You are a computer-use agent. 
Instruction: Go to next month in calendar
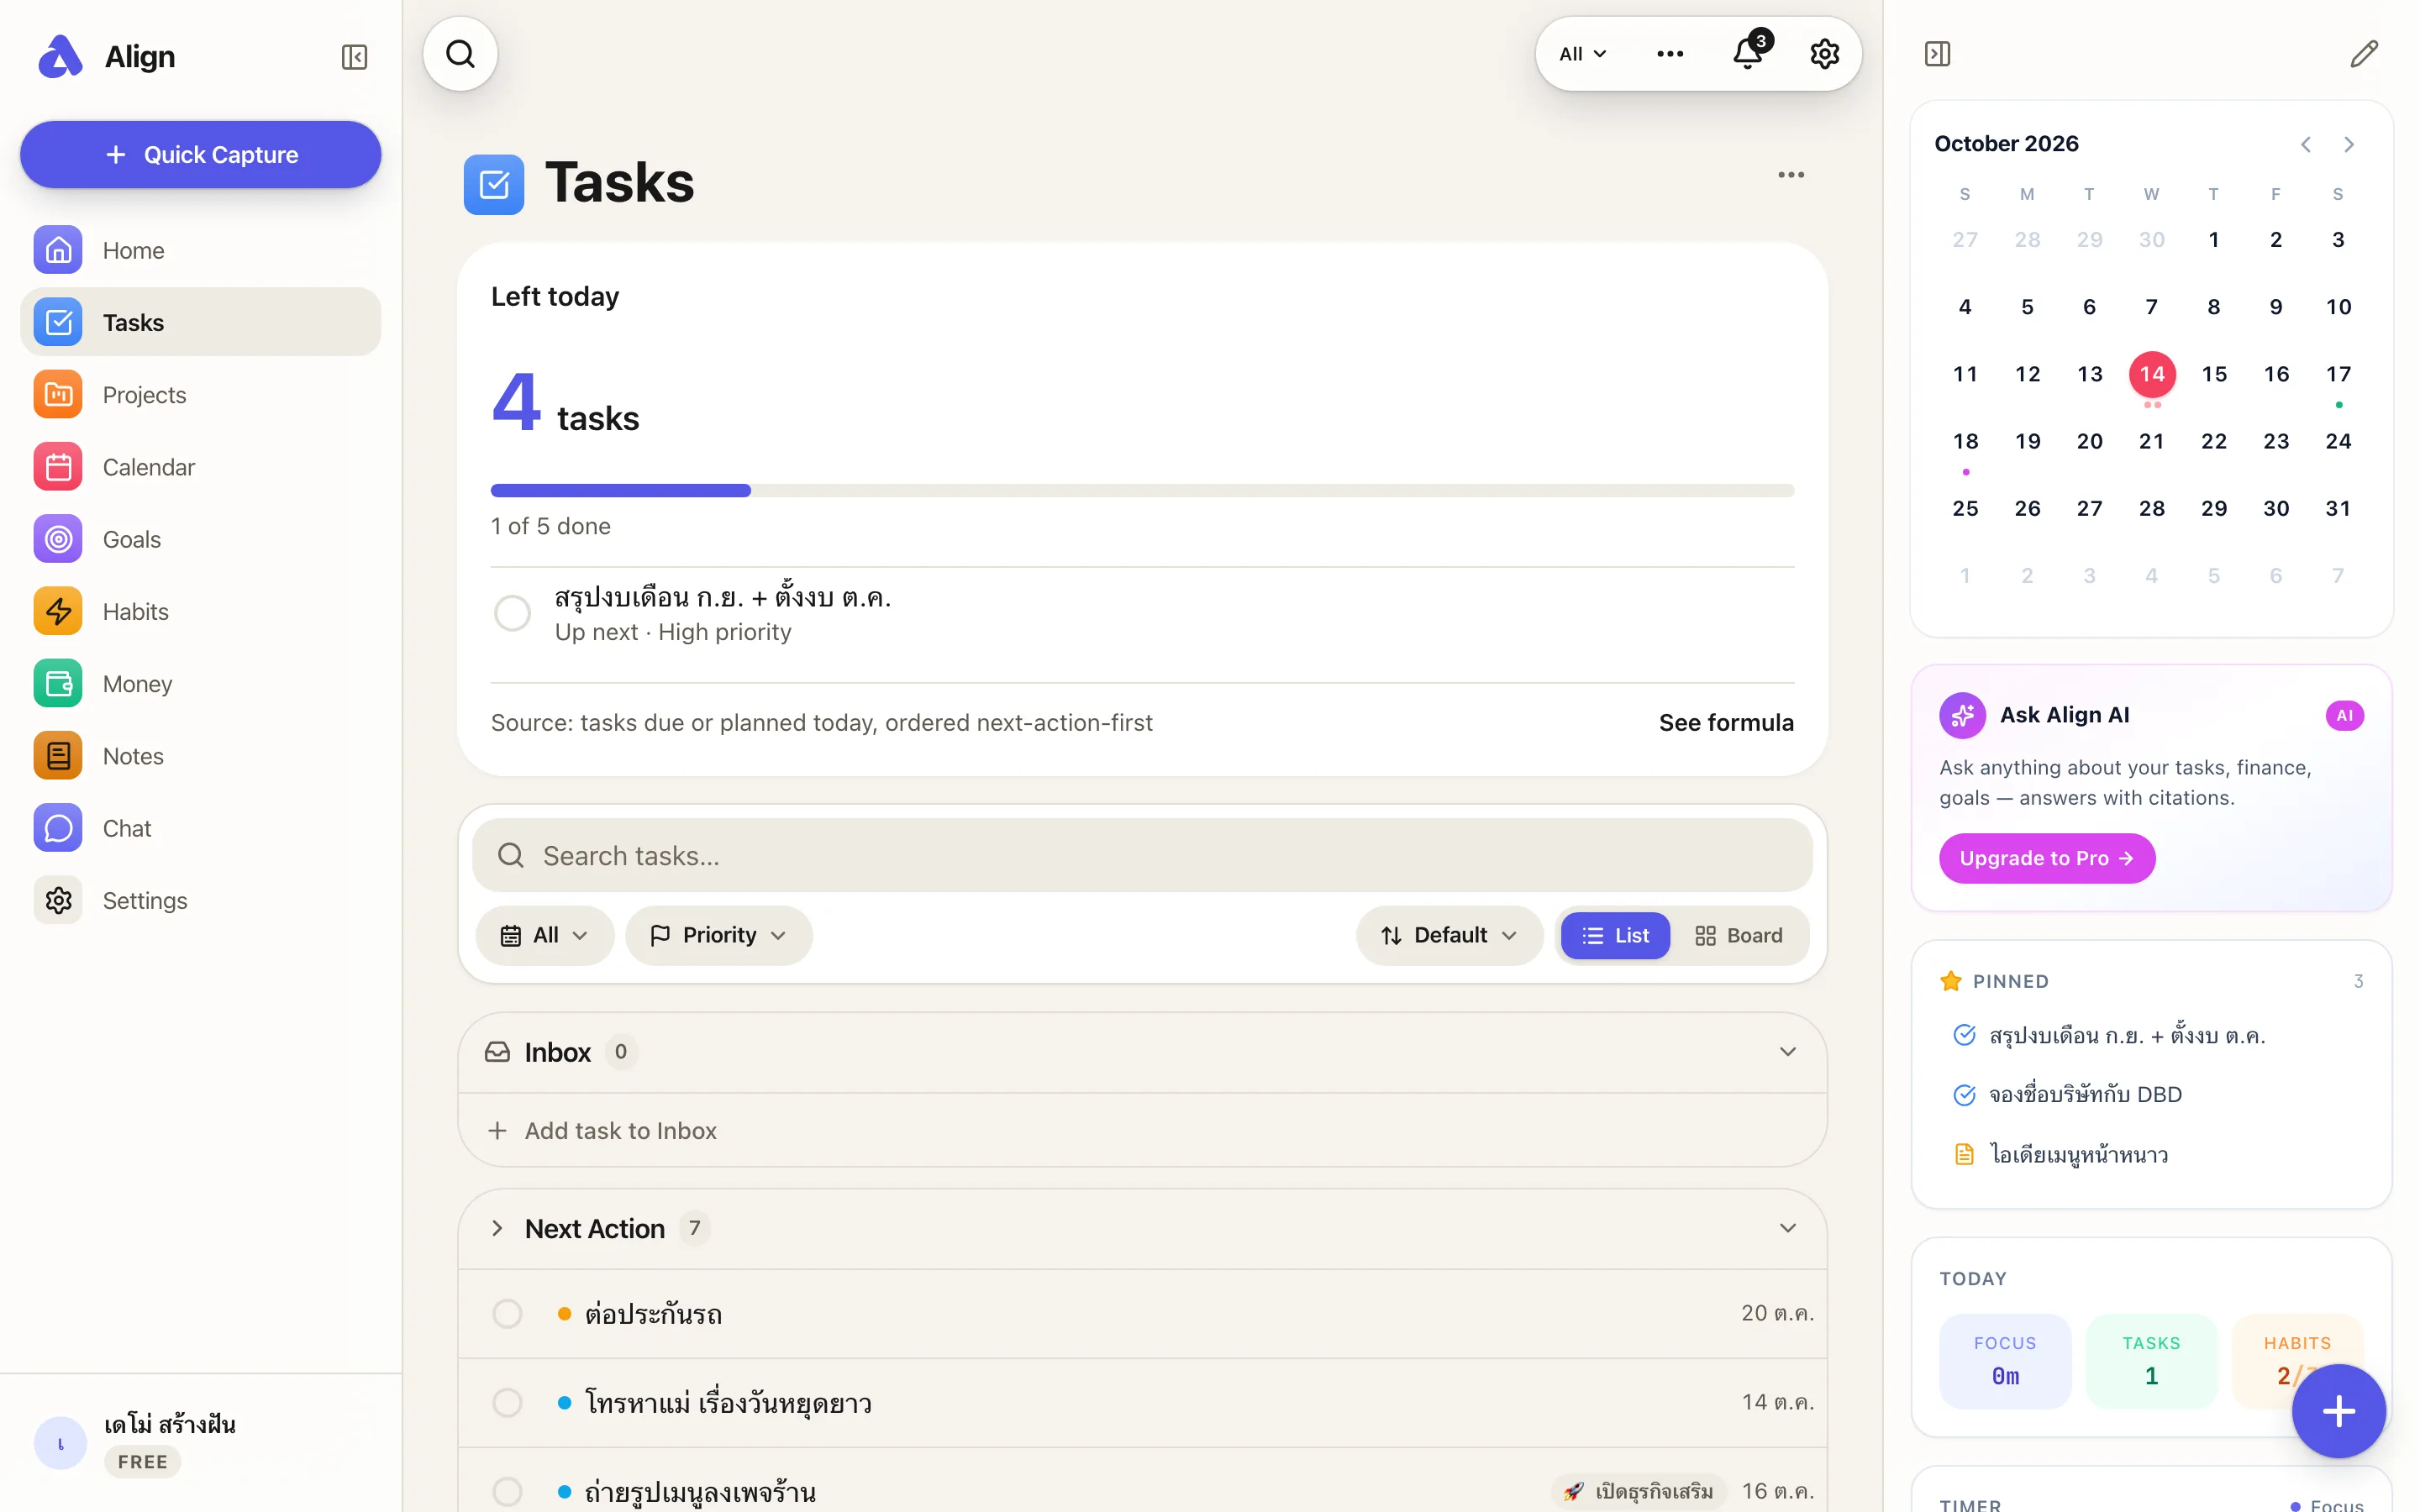pyautogui.click(x=2348, y=144)
